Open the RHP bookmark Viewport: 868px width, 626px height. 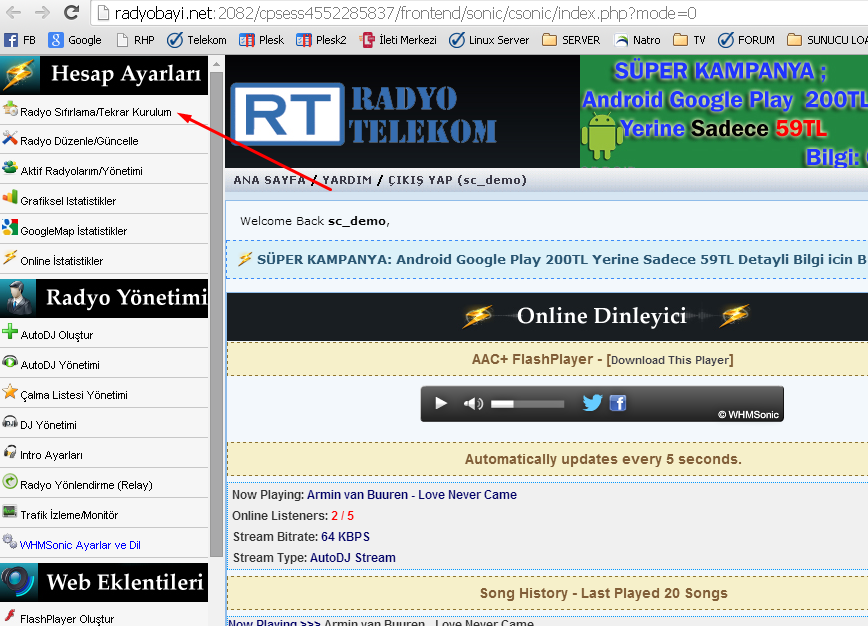(x=136, y=40)
